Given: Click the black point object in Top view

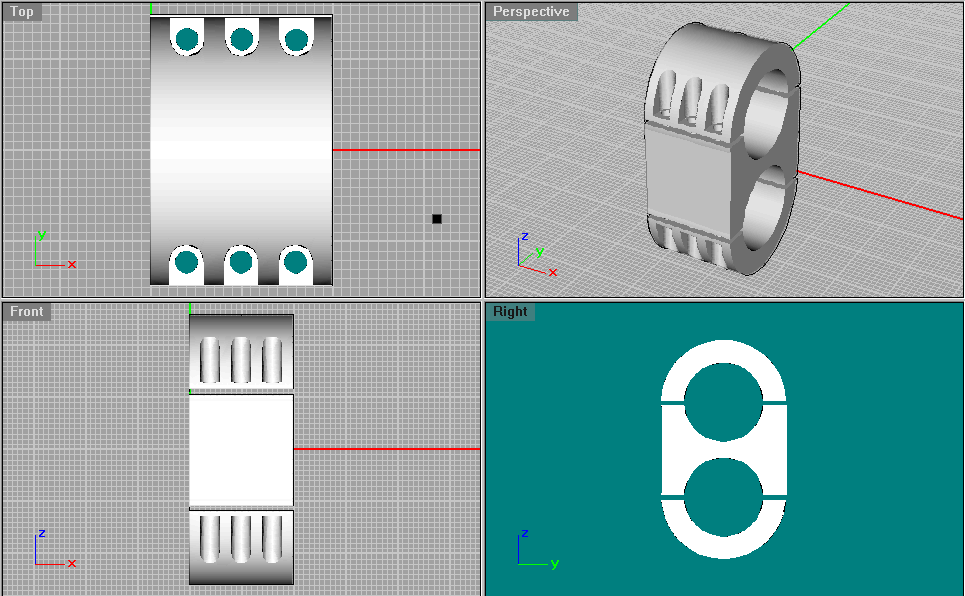Looking at the screenshot, I should pyautogui.click(x=437, y=219).
